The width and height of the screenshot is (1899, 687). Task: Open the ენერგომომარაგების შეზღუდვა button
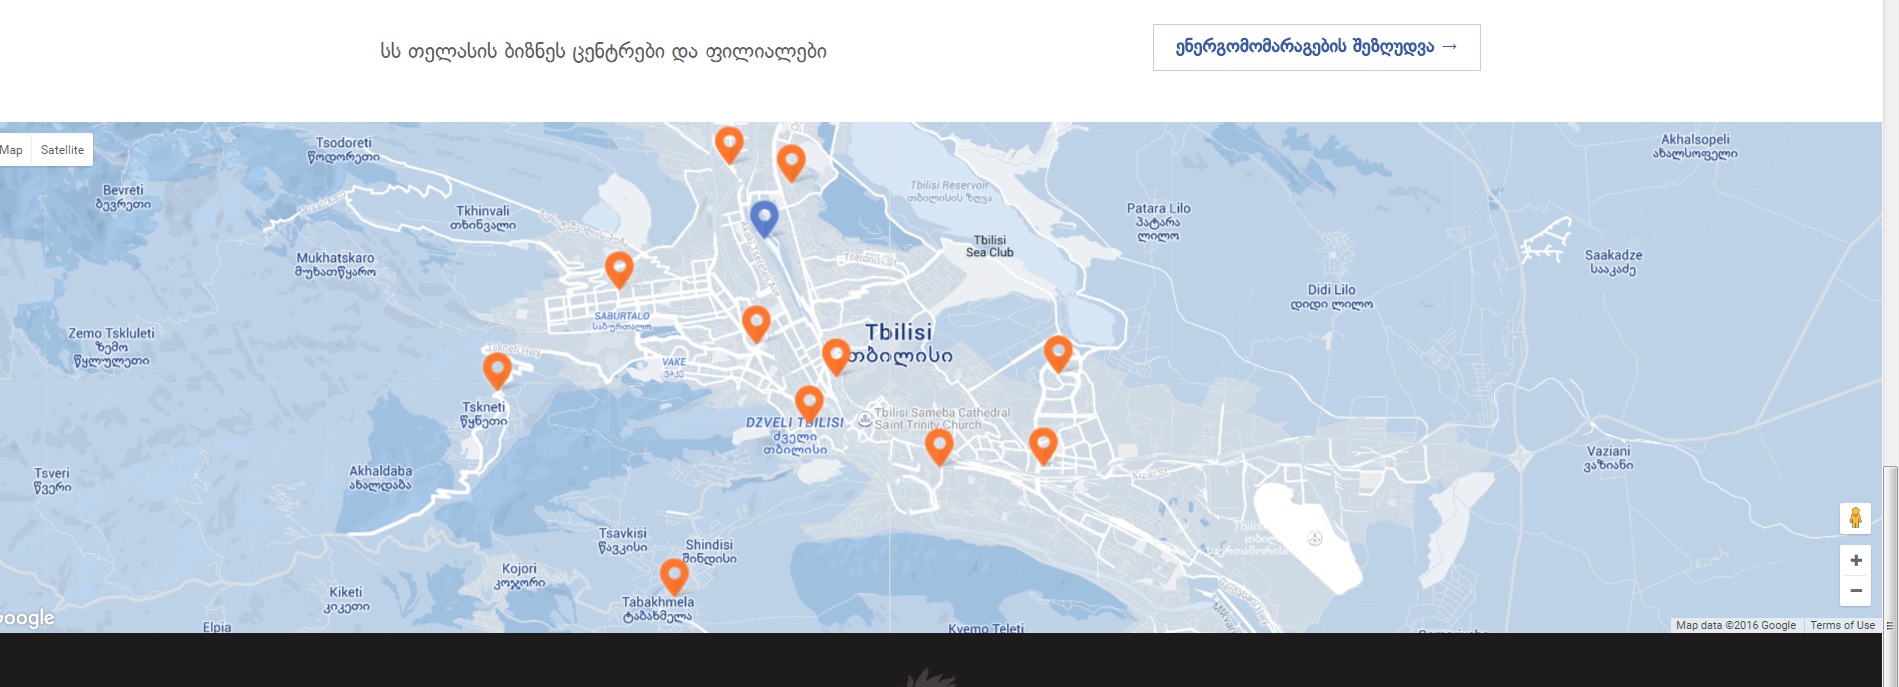tap(1316, 47)
